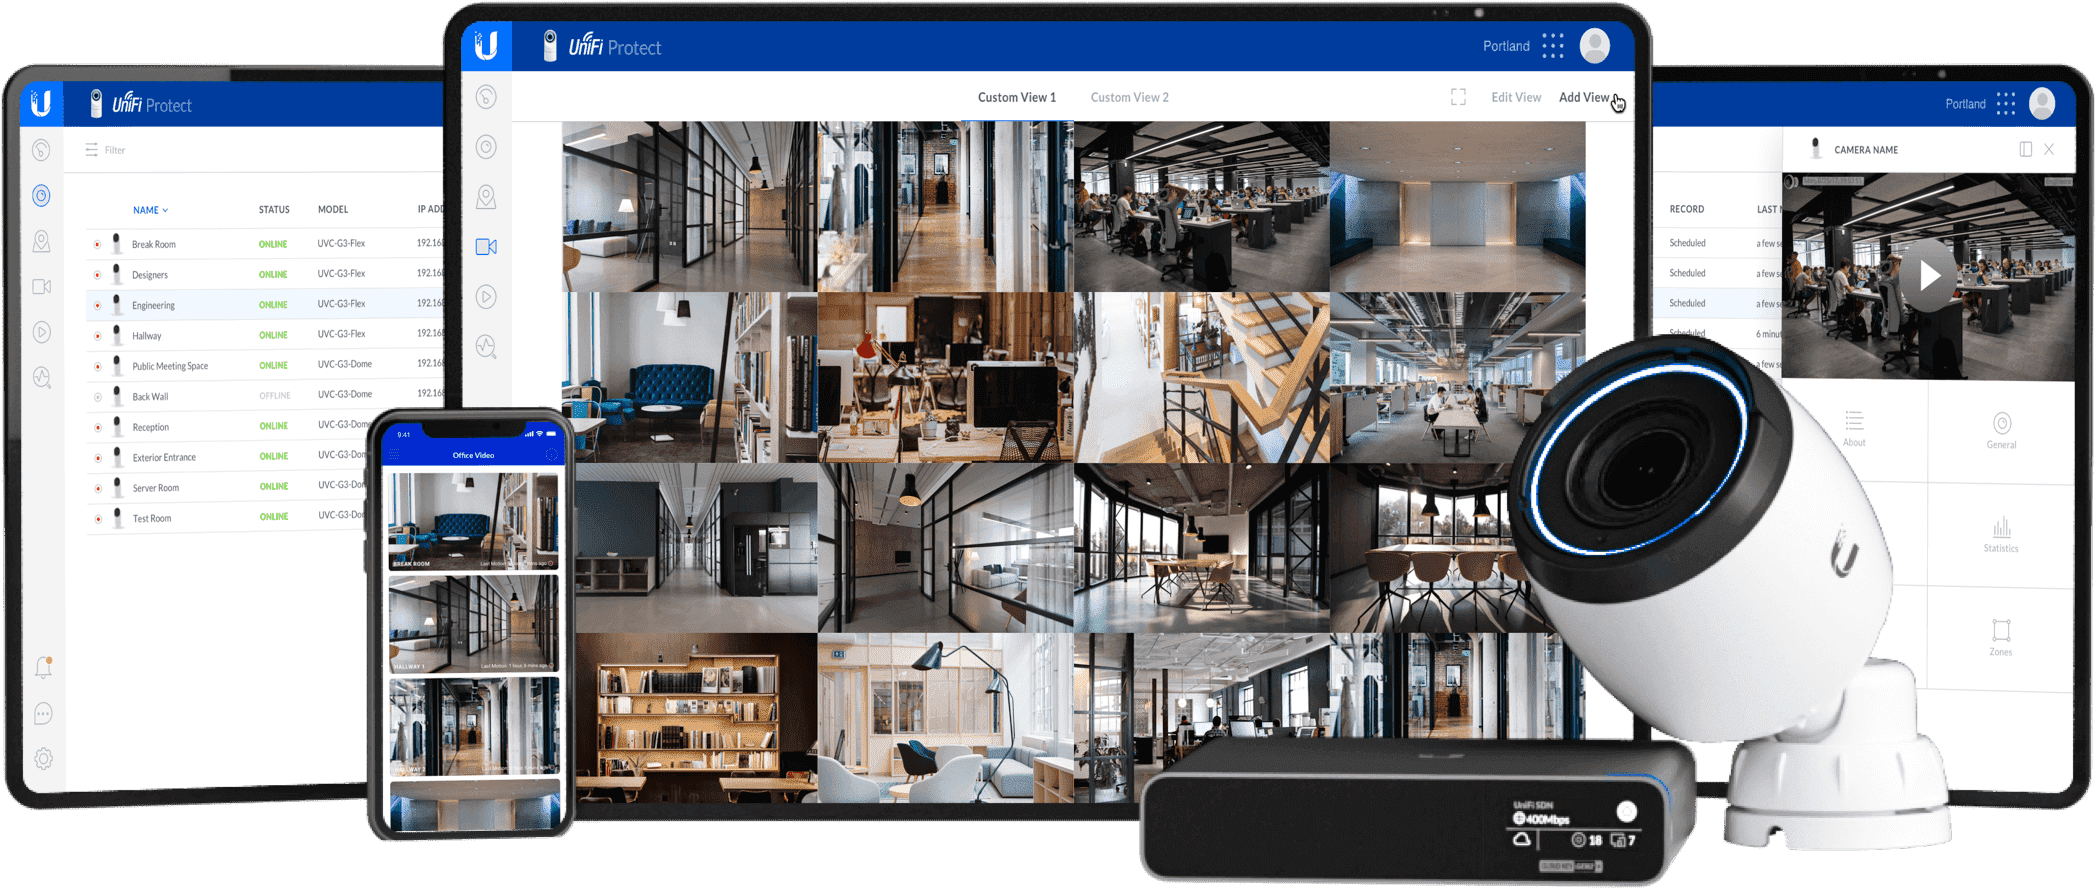
Task: Open the app grid icon in center tablet header
Action: [x=1552, y=46]
